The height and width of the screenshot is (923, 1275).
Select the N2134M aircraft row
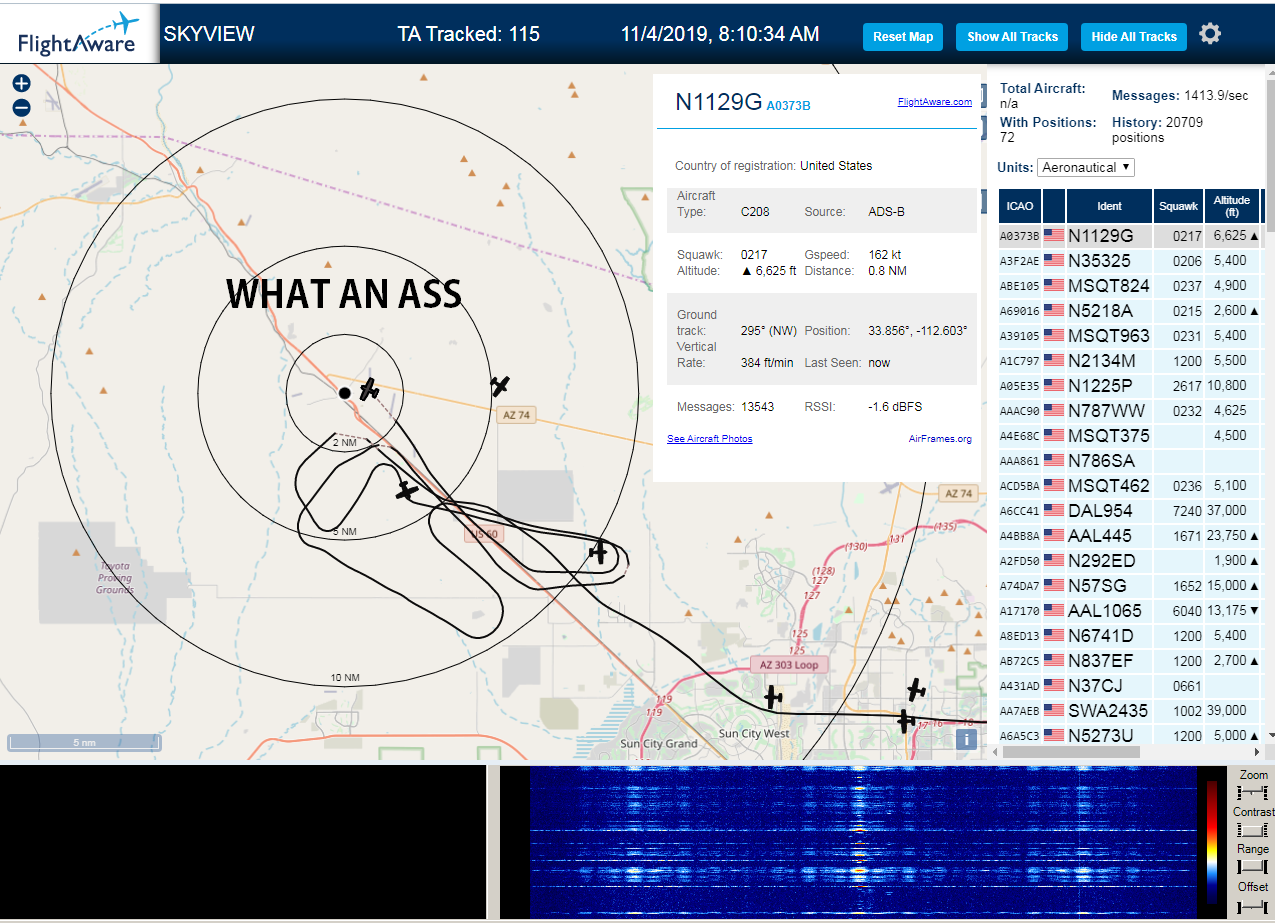1130,361
